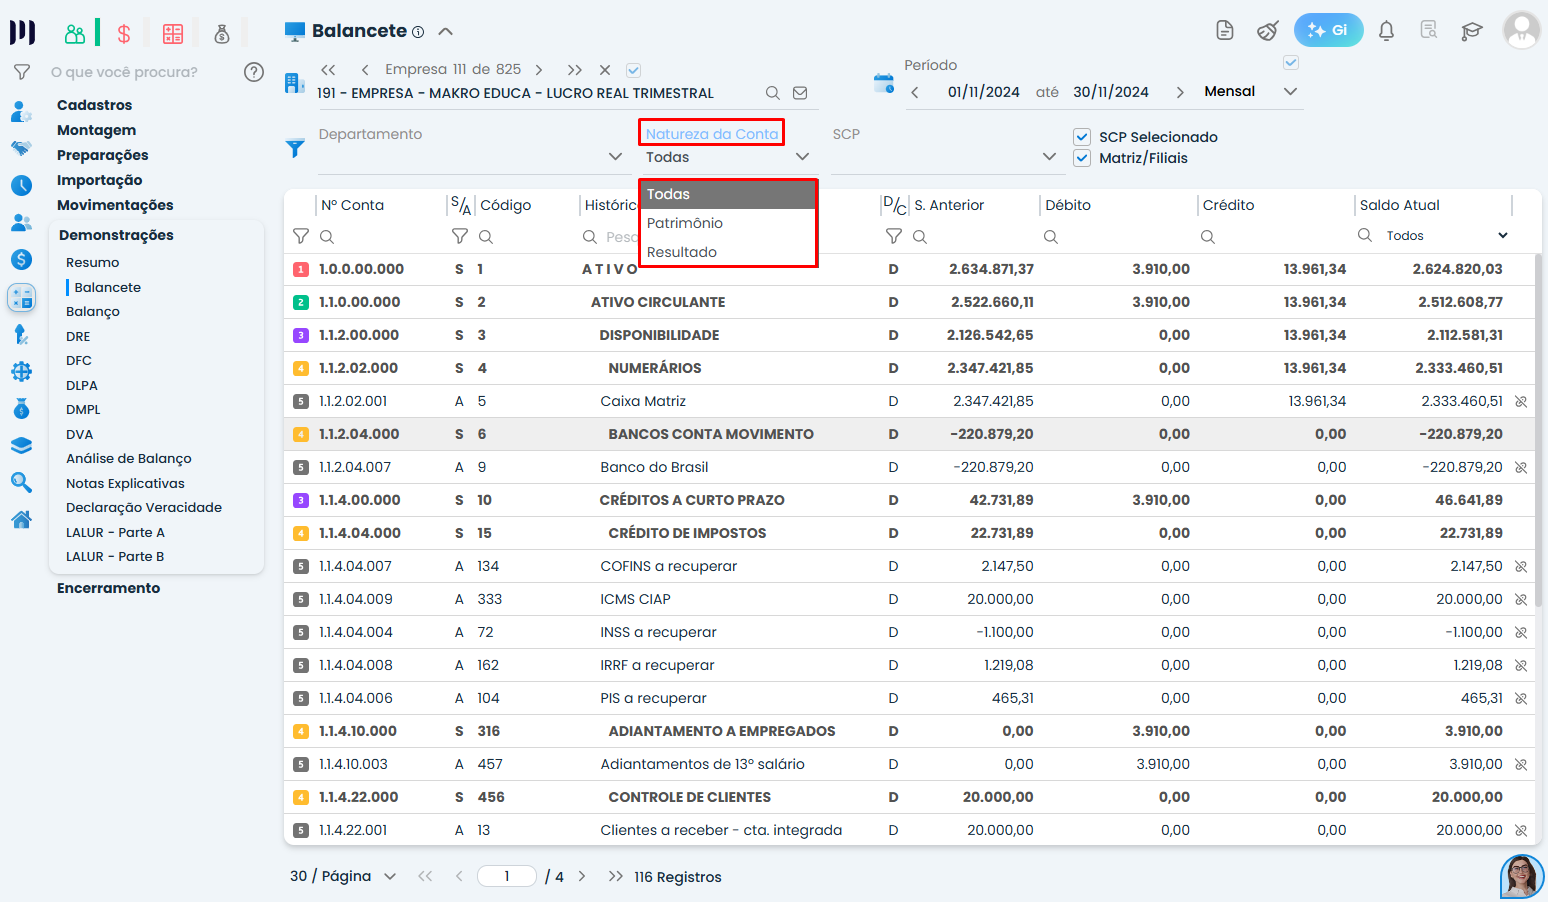The image size is (1548, 902).
Task: Expand the Departamento dropdown
Action: [x=615, y=157]
